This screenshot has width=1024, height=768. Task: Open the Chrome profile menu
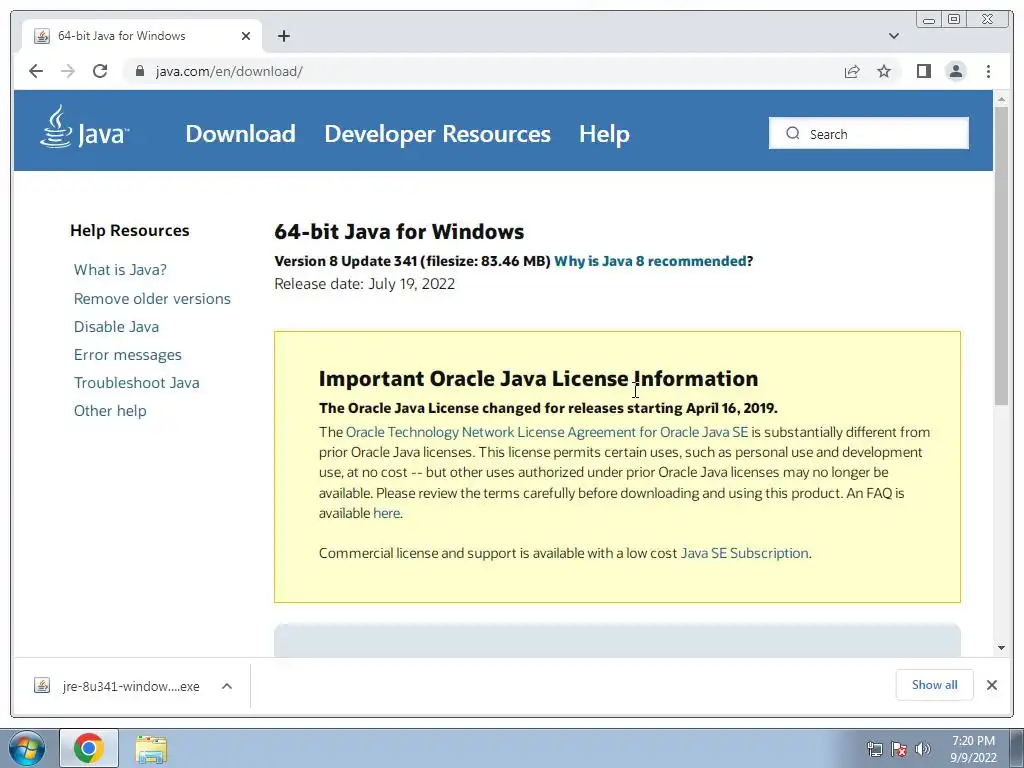tap(955, 71)
